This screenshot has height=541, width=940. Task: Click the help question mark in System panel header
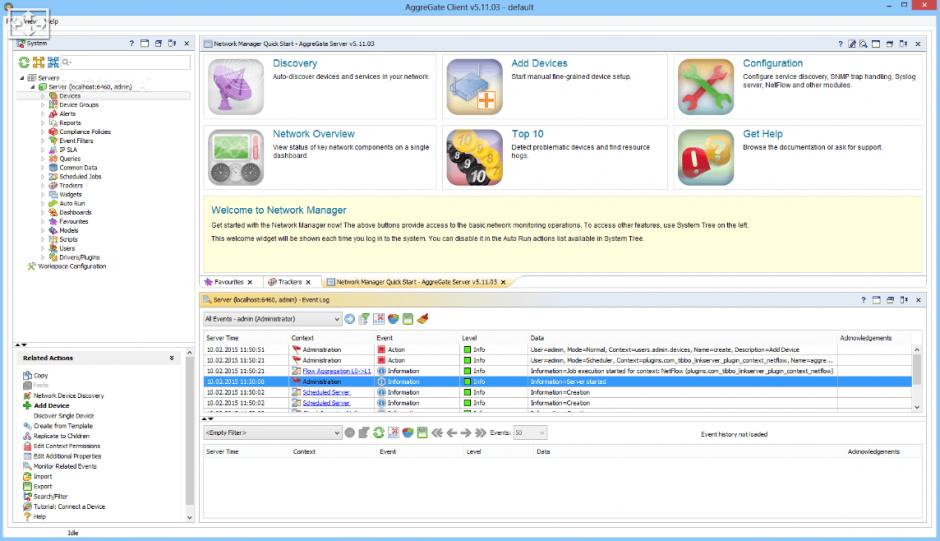[x=131, y=43]
